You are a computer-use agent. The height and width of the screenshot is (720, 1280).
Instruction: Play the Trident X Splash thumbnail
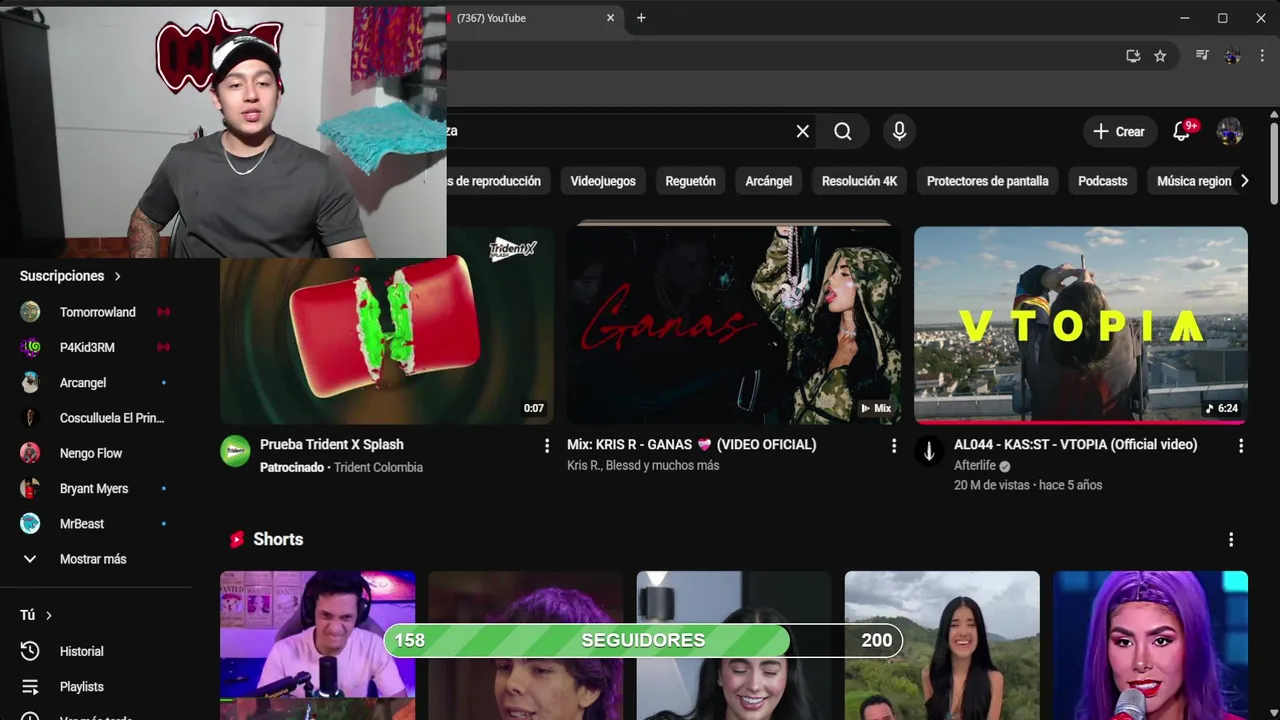click(387, 341)
